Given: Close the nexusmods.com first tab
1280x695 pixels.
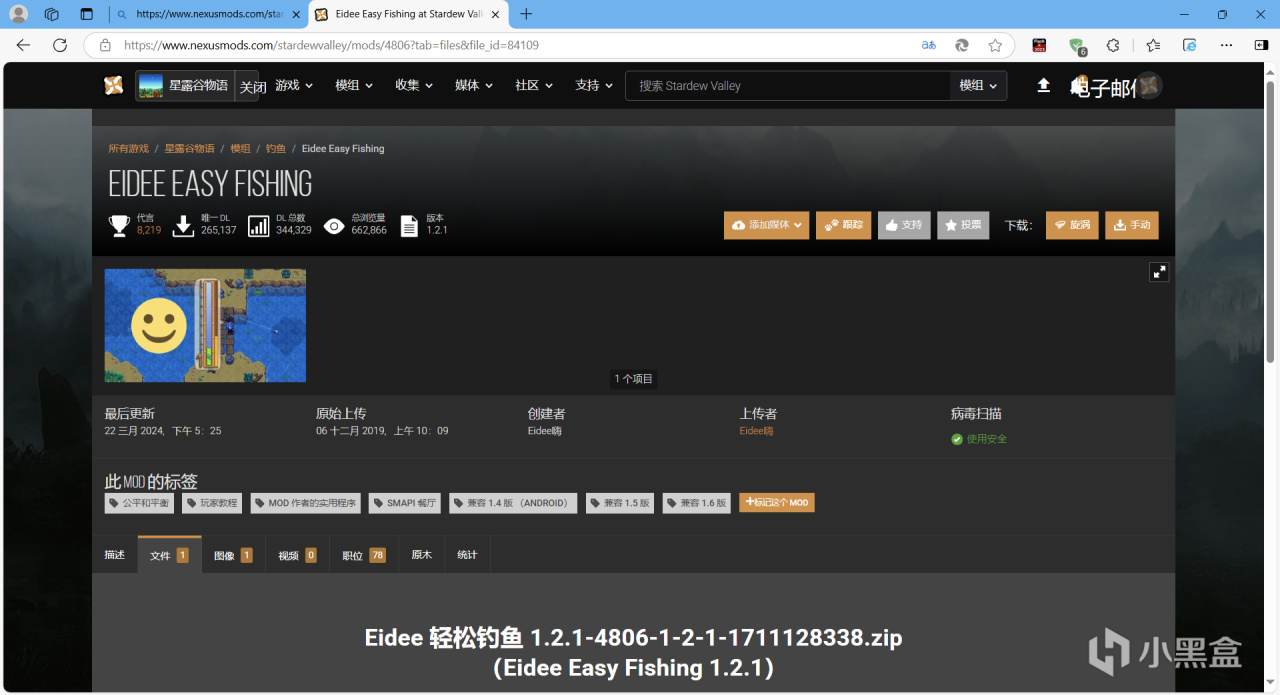Looking at the screenshot, I should 296,14.
